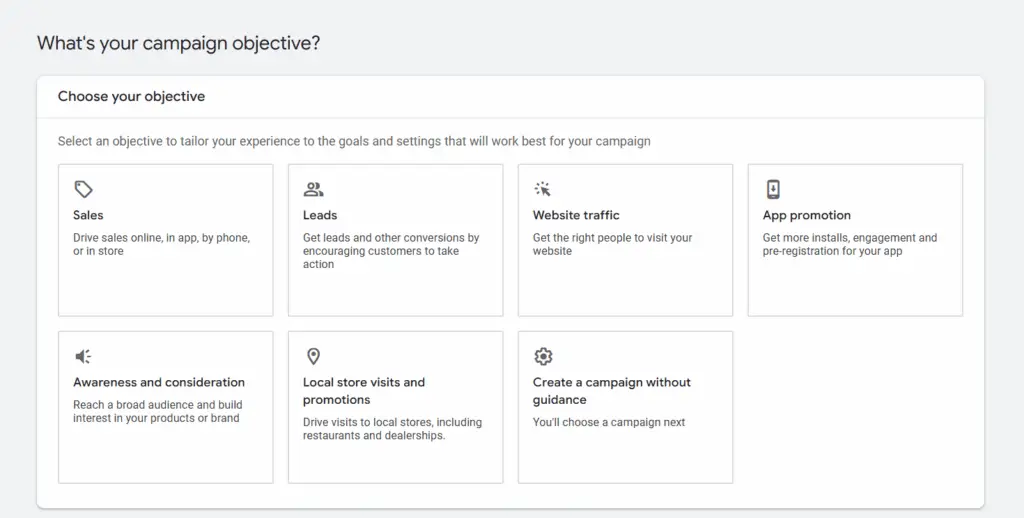
Task: Click 'Get leads and other conversions' description
Action: tap(391, 251)
